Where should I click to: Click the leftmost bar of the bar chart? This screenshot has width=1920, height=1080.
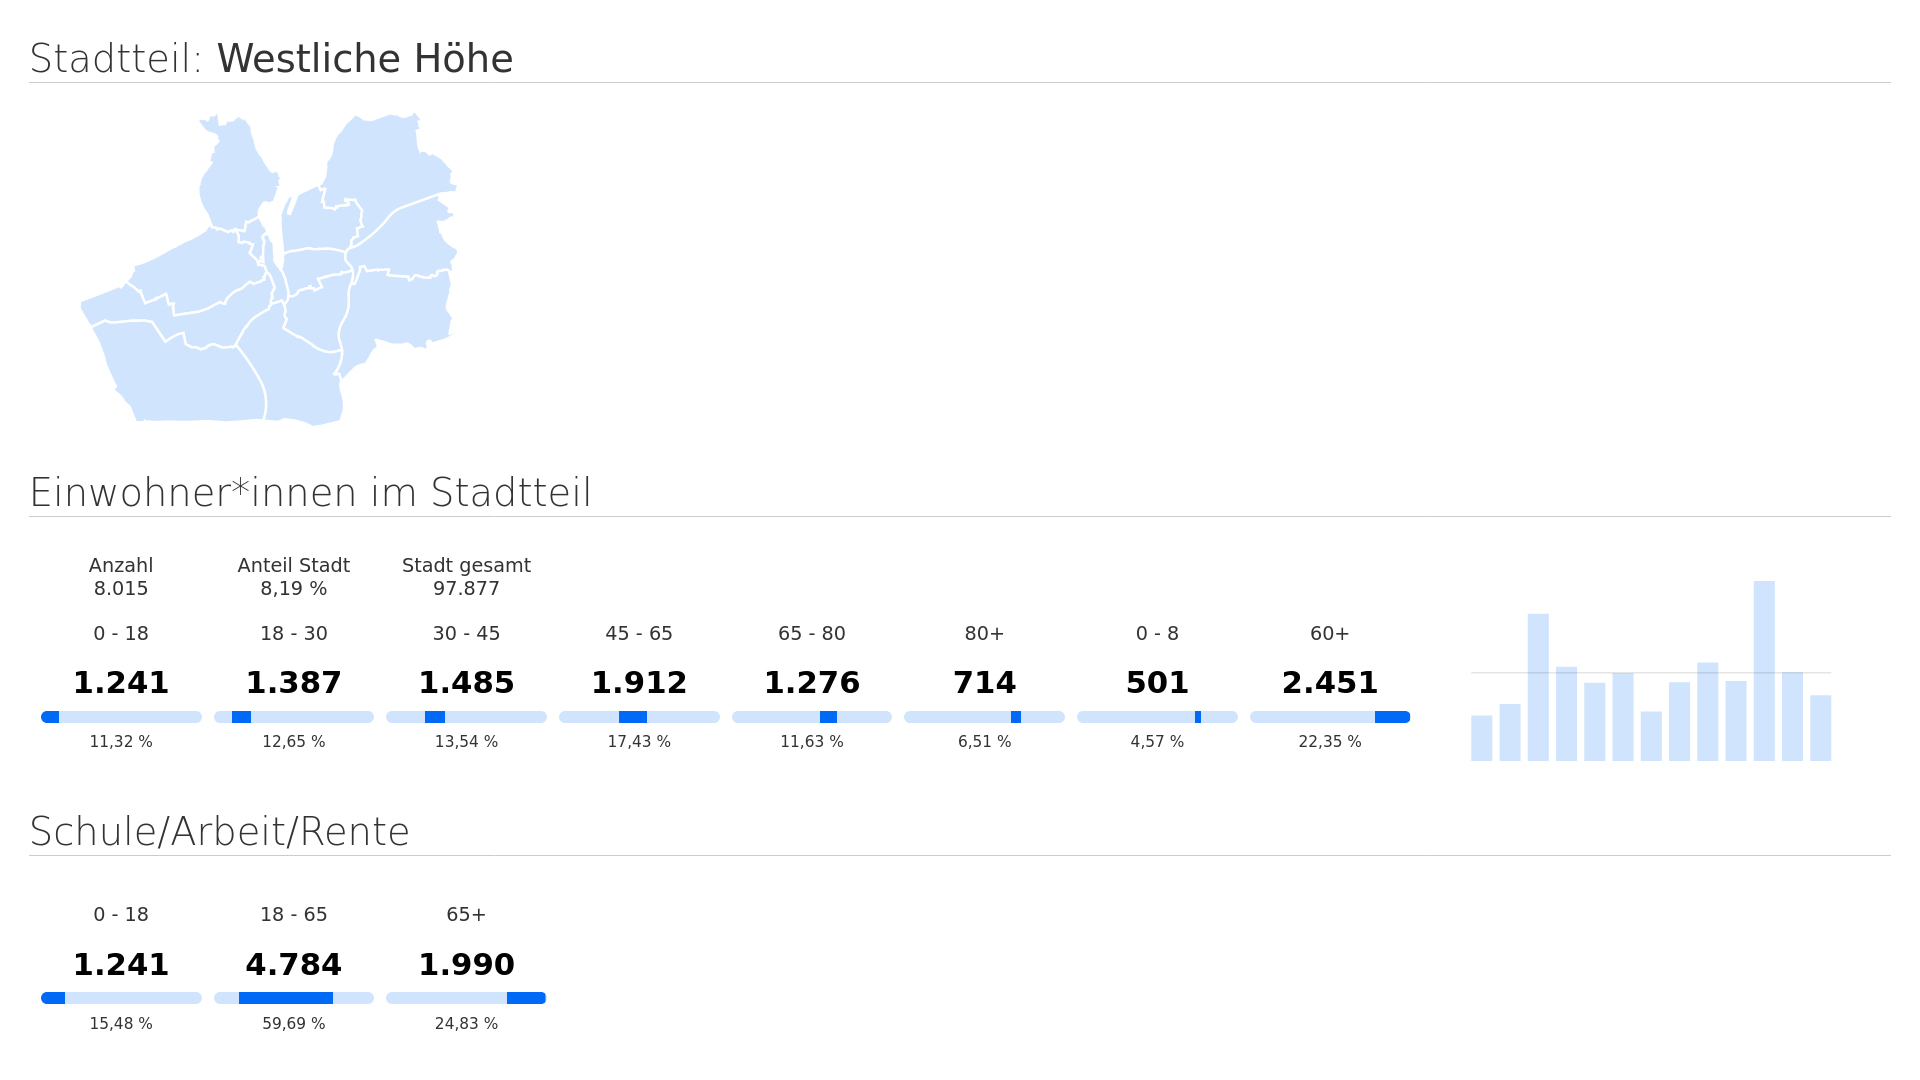(x=1481, y=738)
